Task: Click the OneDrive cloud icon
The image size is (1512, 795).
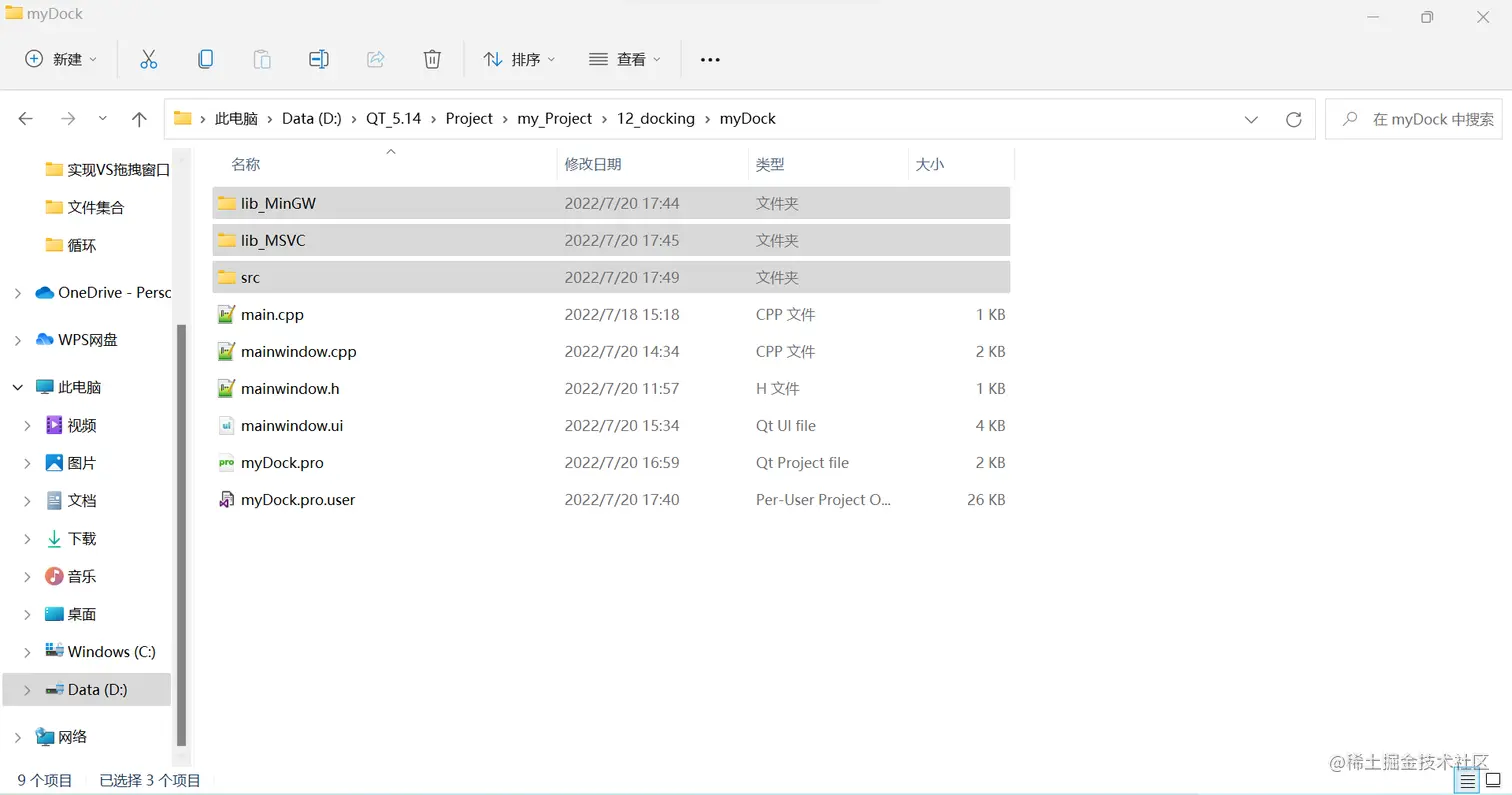Action: pyautogui.click(x=44, y=293)
